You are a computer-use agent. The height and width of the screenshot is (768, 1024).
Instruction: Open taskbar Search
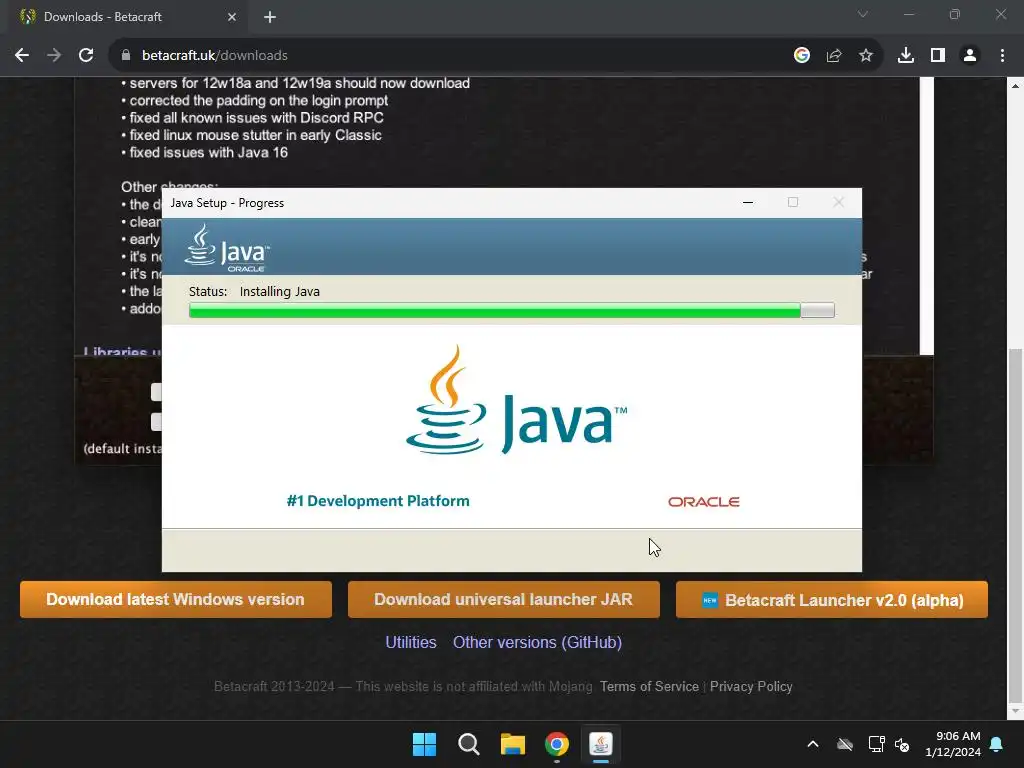click(469, 744)
